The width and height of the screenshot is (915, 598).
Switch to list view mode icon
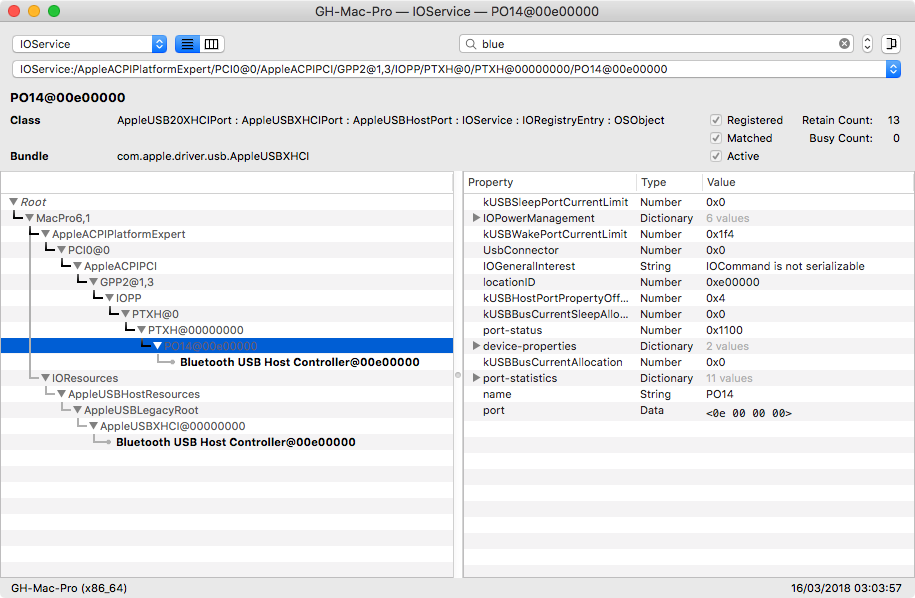(187, 44)
